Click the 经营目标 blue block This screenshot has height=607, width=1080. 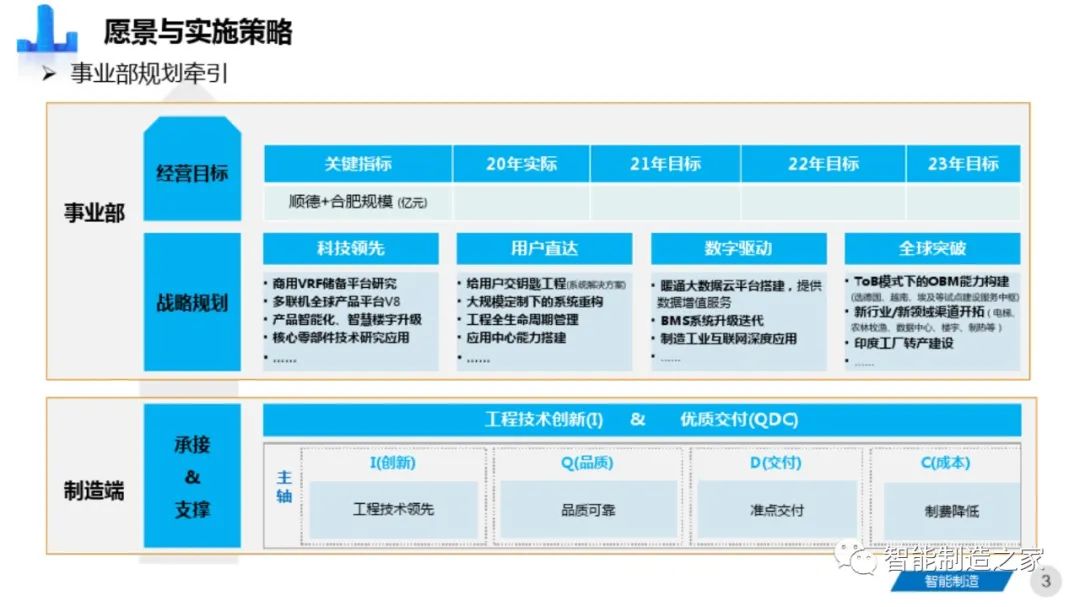coord(192,169)
